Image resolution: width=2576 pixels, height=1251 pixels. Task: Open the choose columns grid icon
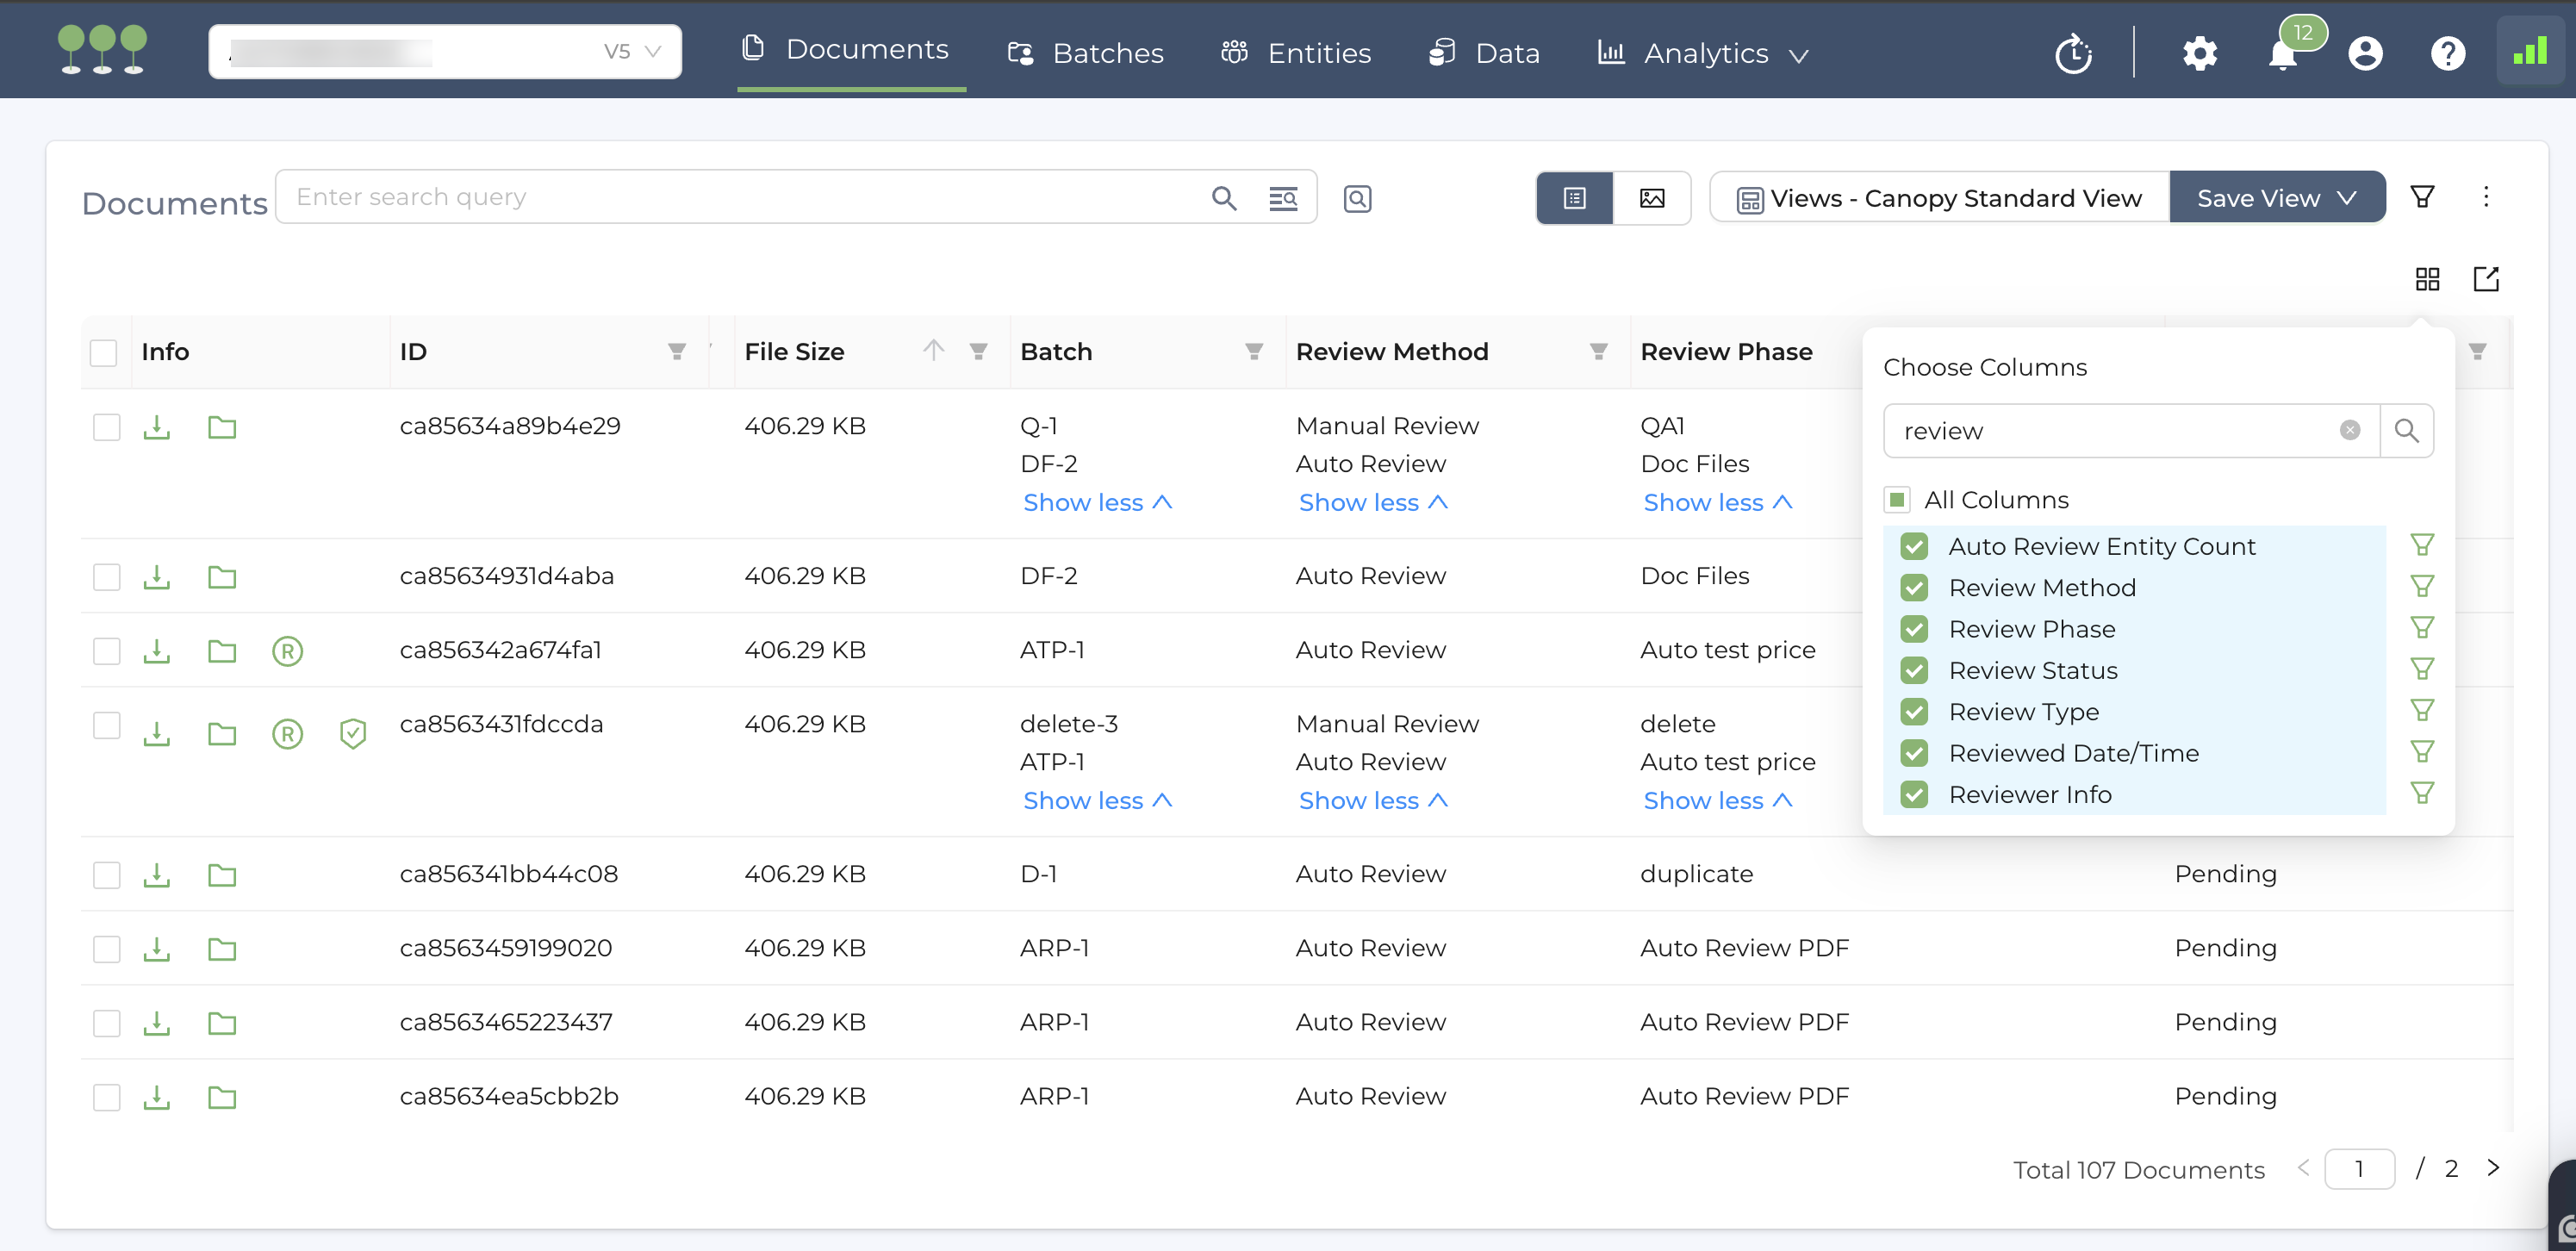point(2427,279)
